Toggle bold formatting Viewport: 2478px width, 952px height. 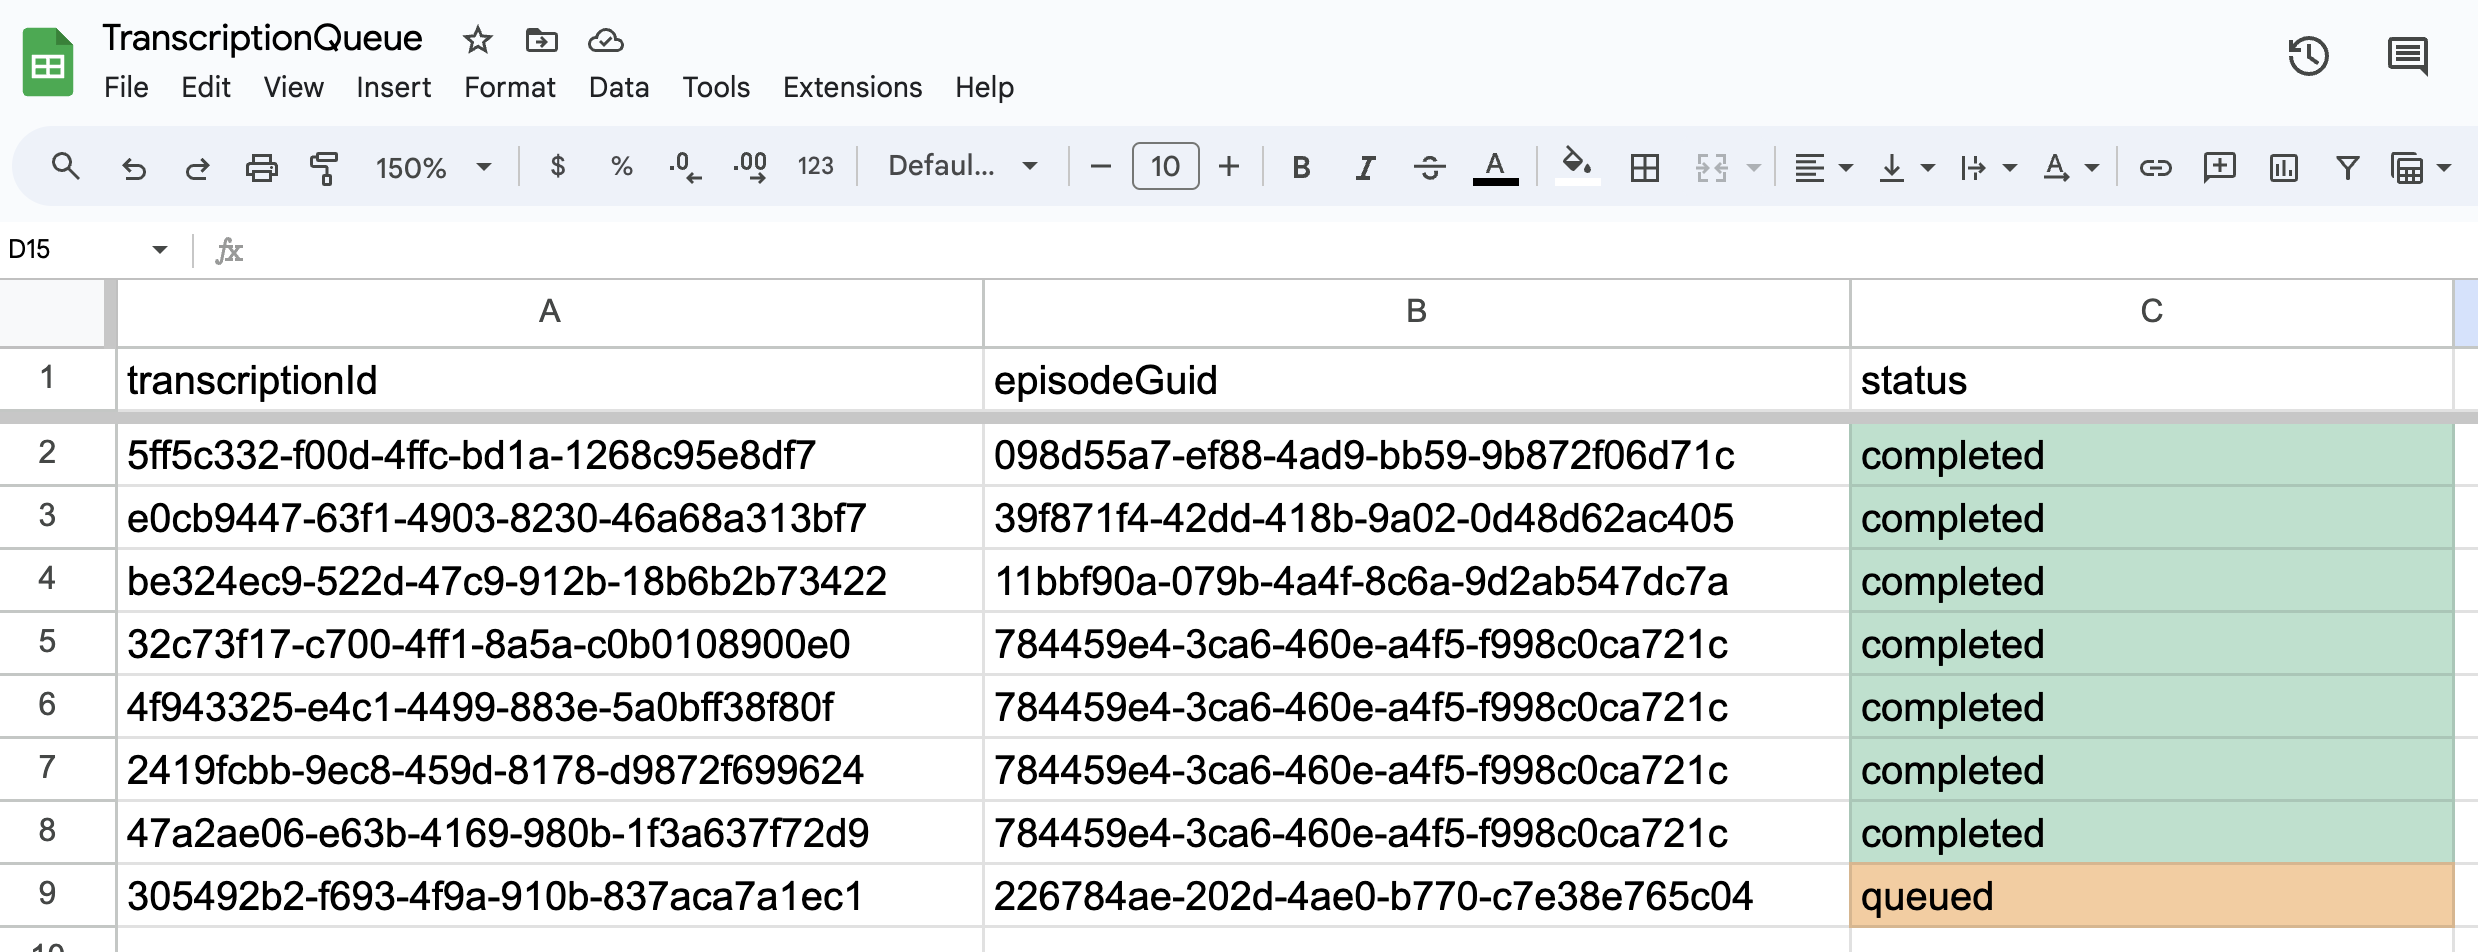[x=1301, y=167]
